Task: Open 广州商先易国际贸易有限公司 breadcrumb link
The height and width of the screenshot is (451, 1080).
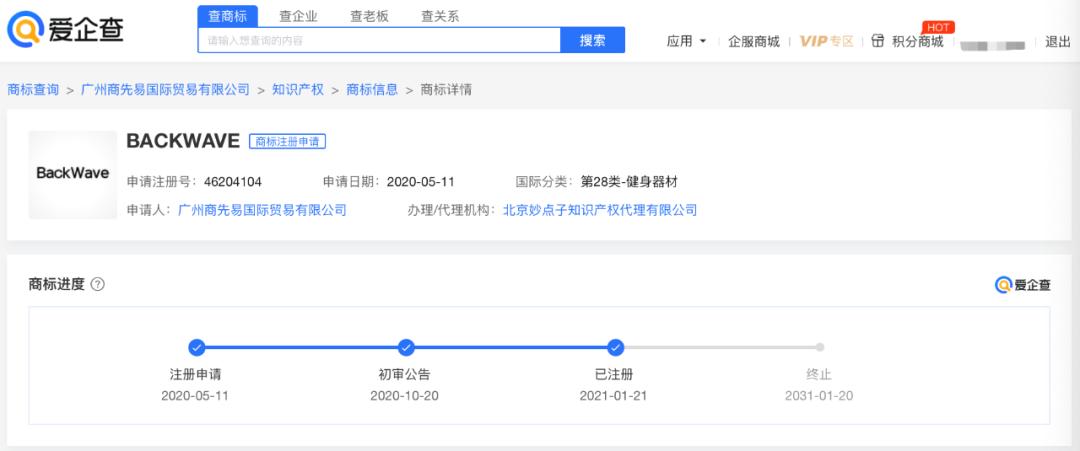Action: click(x=165, y=90)
